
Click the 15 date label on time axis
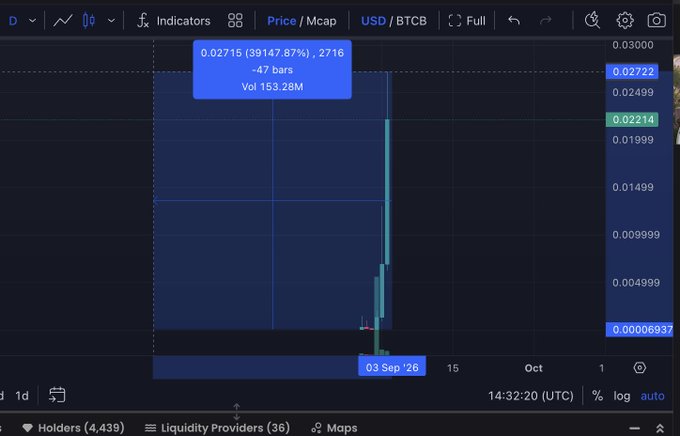click(452, 368)
